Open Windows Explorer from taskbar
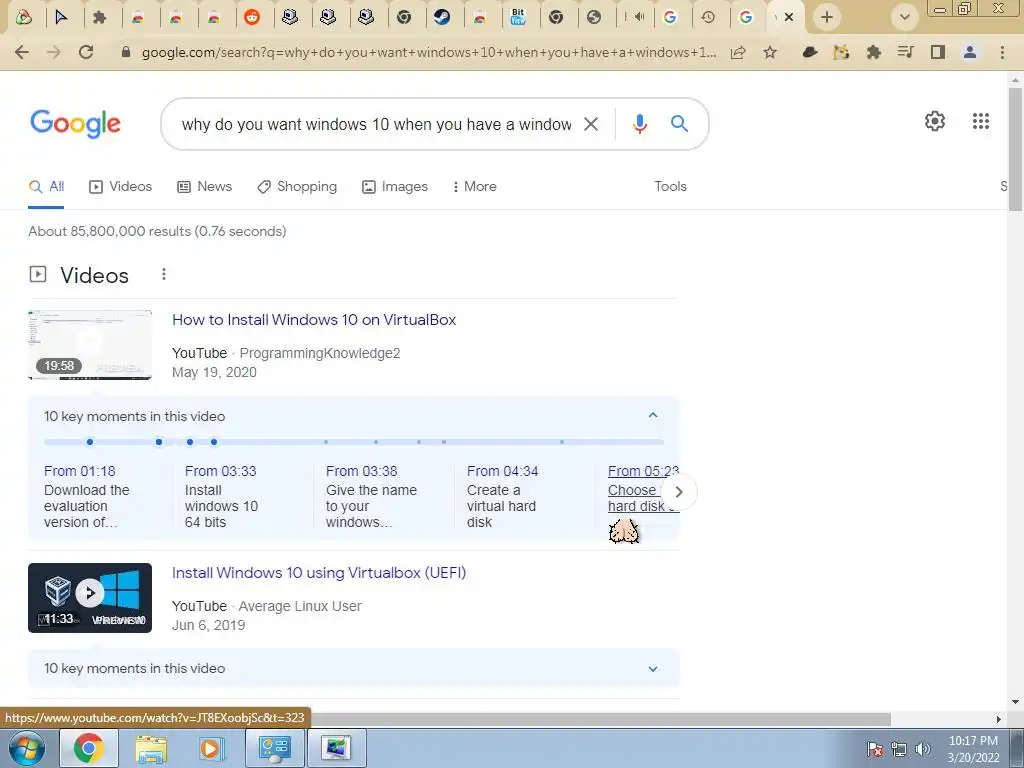1024x768 pixels. coord(151,748)
